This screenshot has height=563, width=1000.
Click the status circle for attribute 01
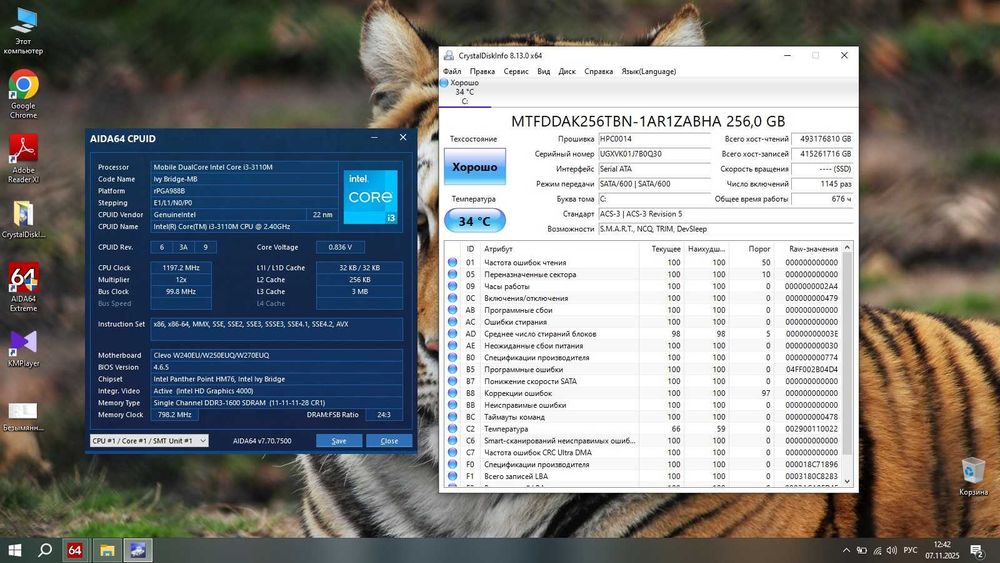452,262
